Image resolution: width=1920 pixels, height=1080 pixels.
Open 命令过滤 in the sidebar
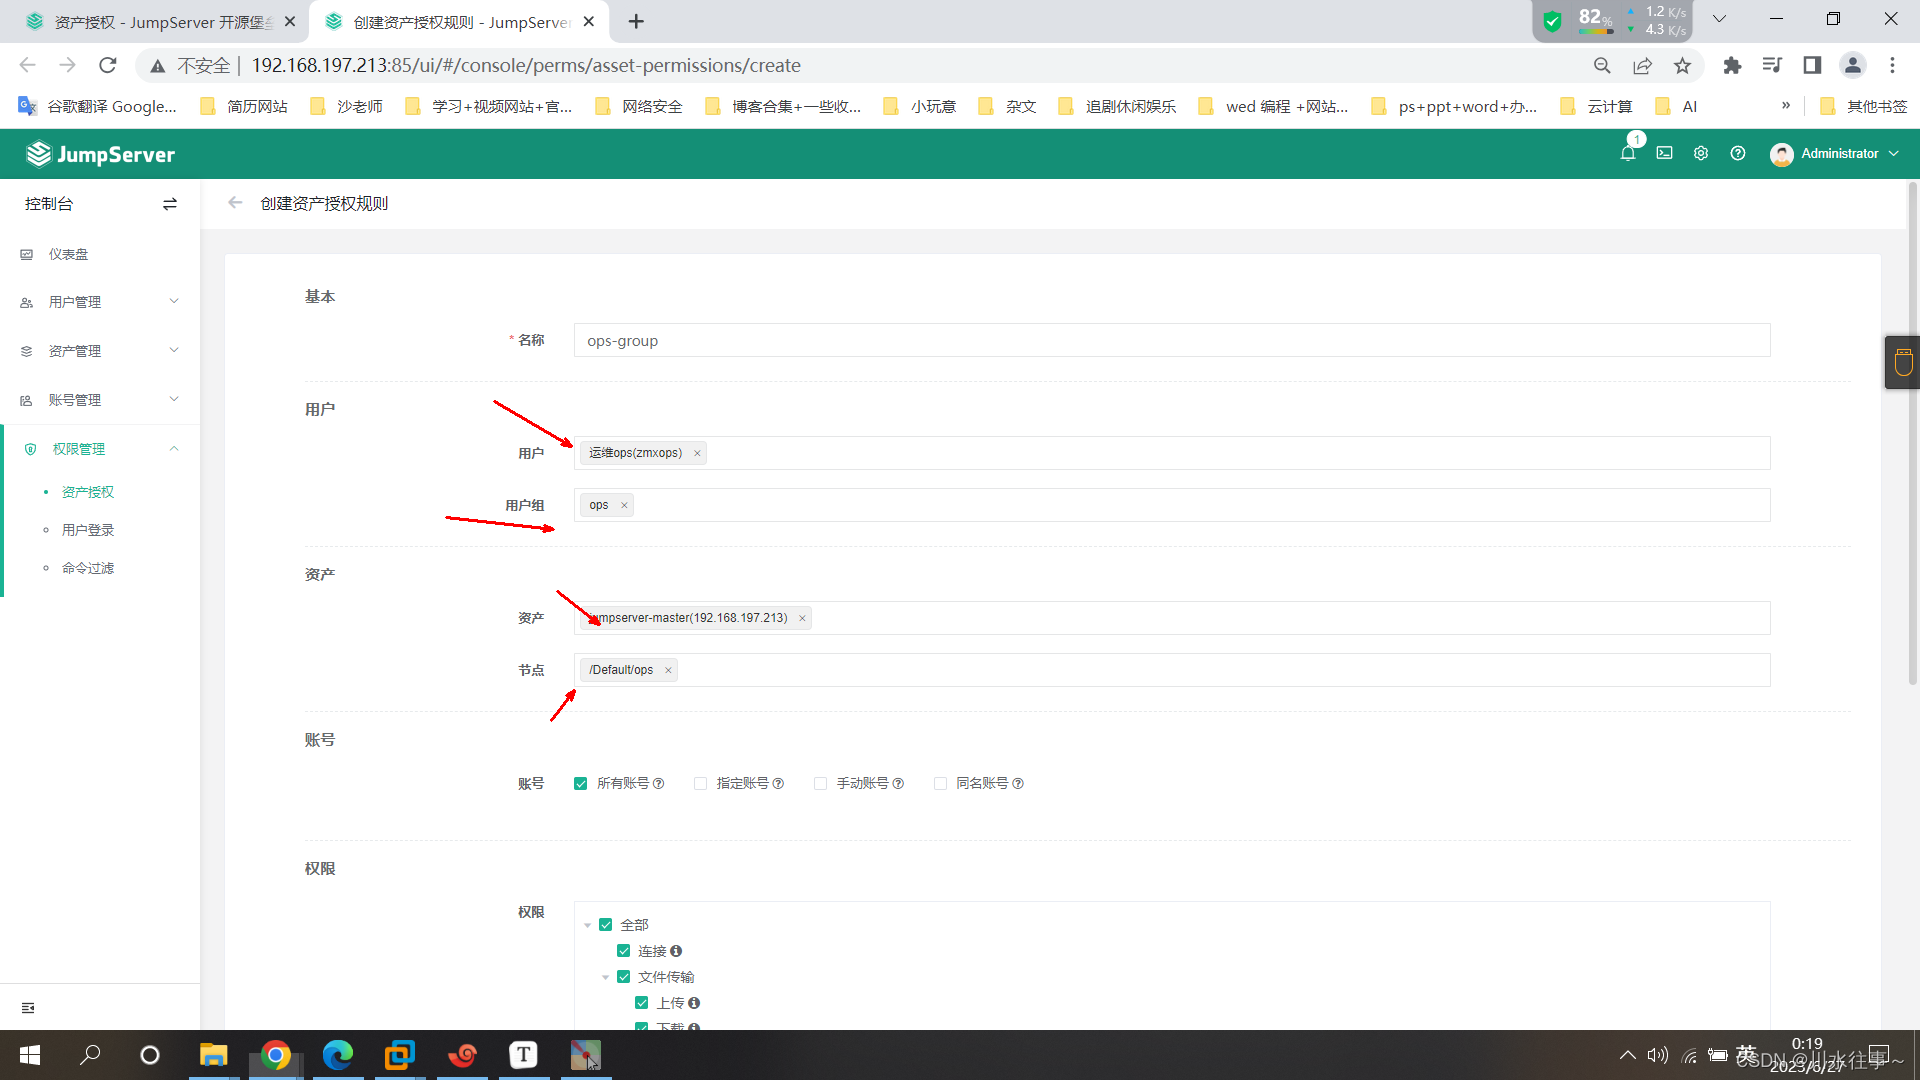88,568
